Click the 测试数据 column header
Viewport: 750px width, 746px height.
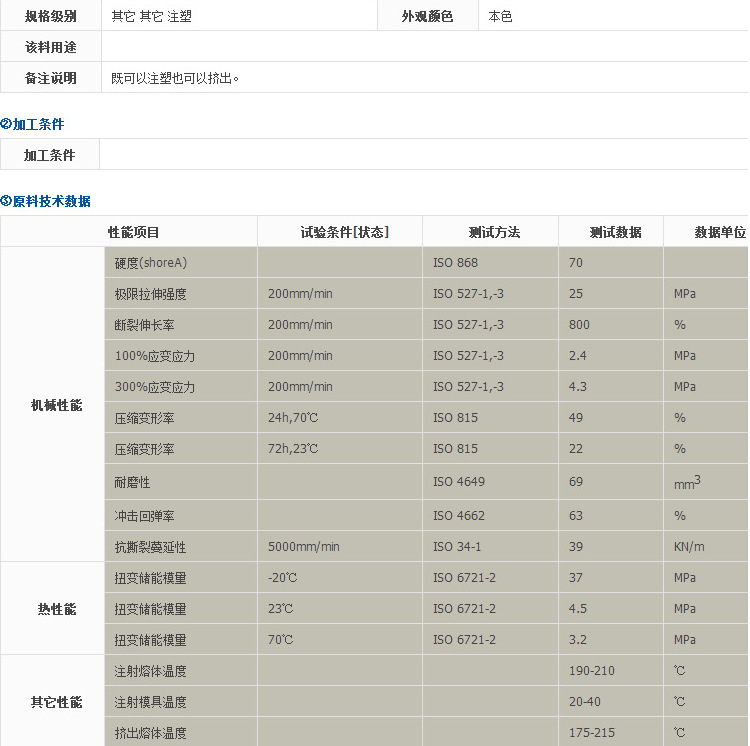[x=615, y=232]
